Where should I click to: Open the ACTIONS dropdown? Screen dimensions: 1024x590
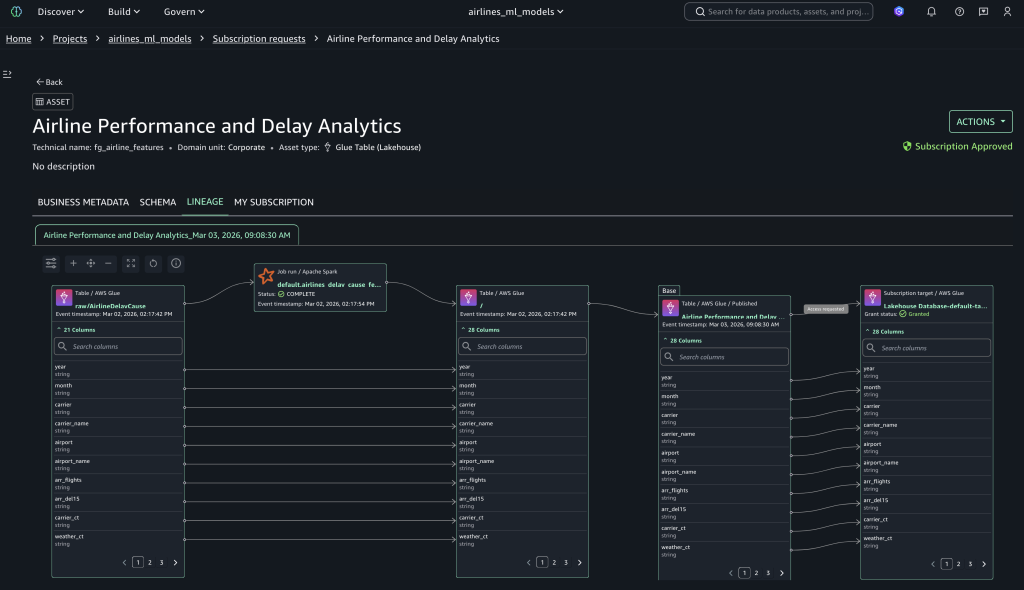coord(980,122)
